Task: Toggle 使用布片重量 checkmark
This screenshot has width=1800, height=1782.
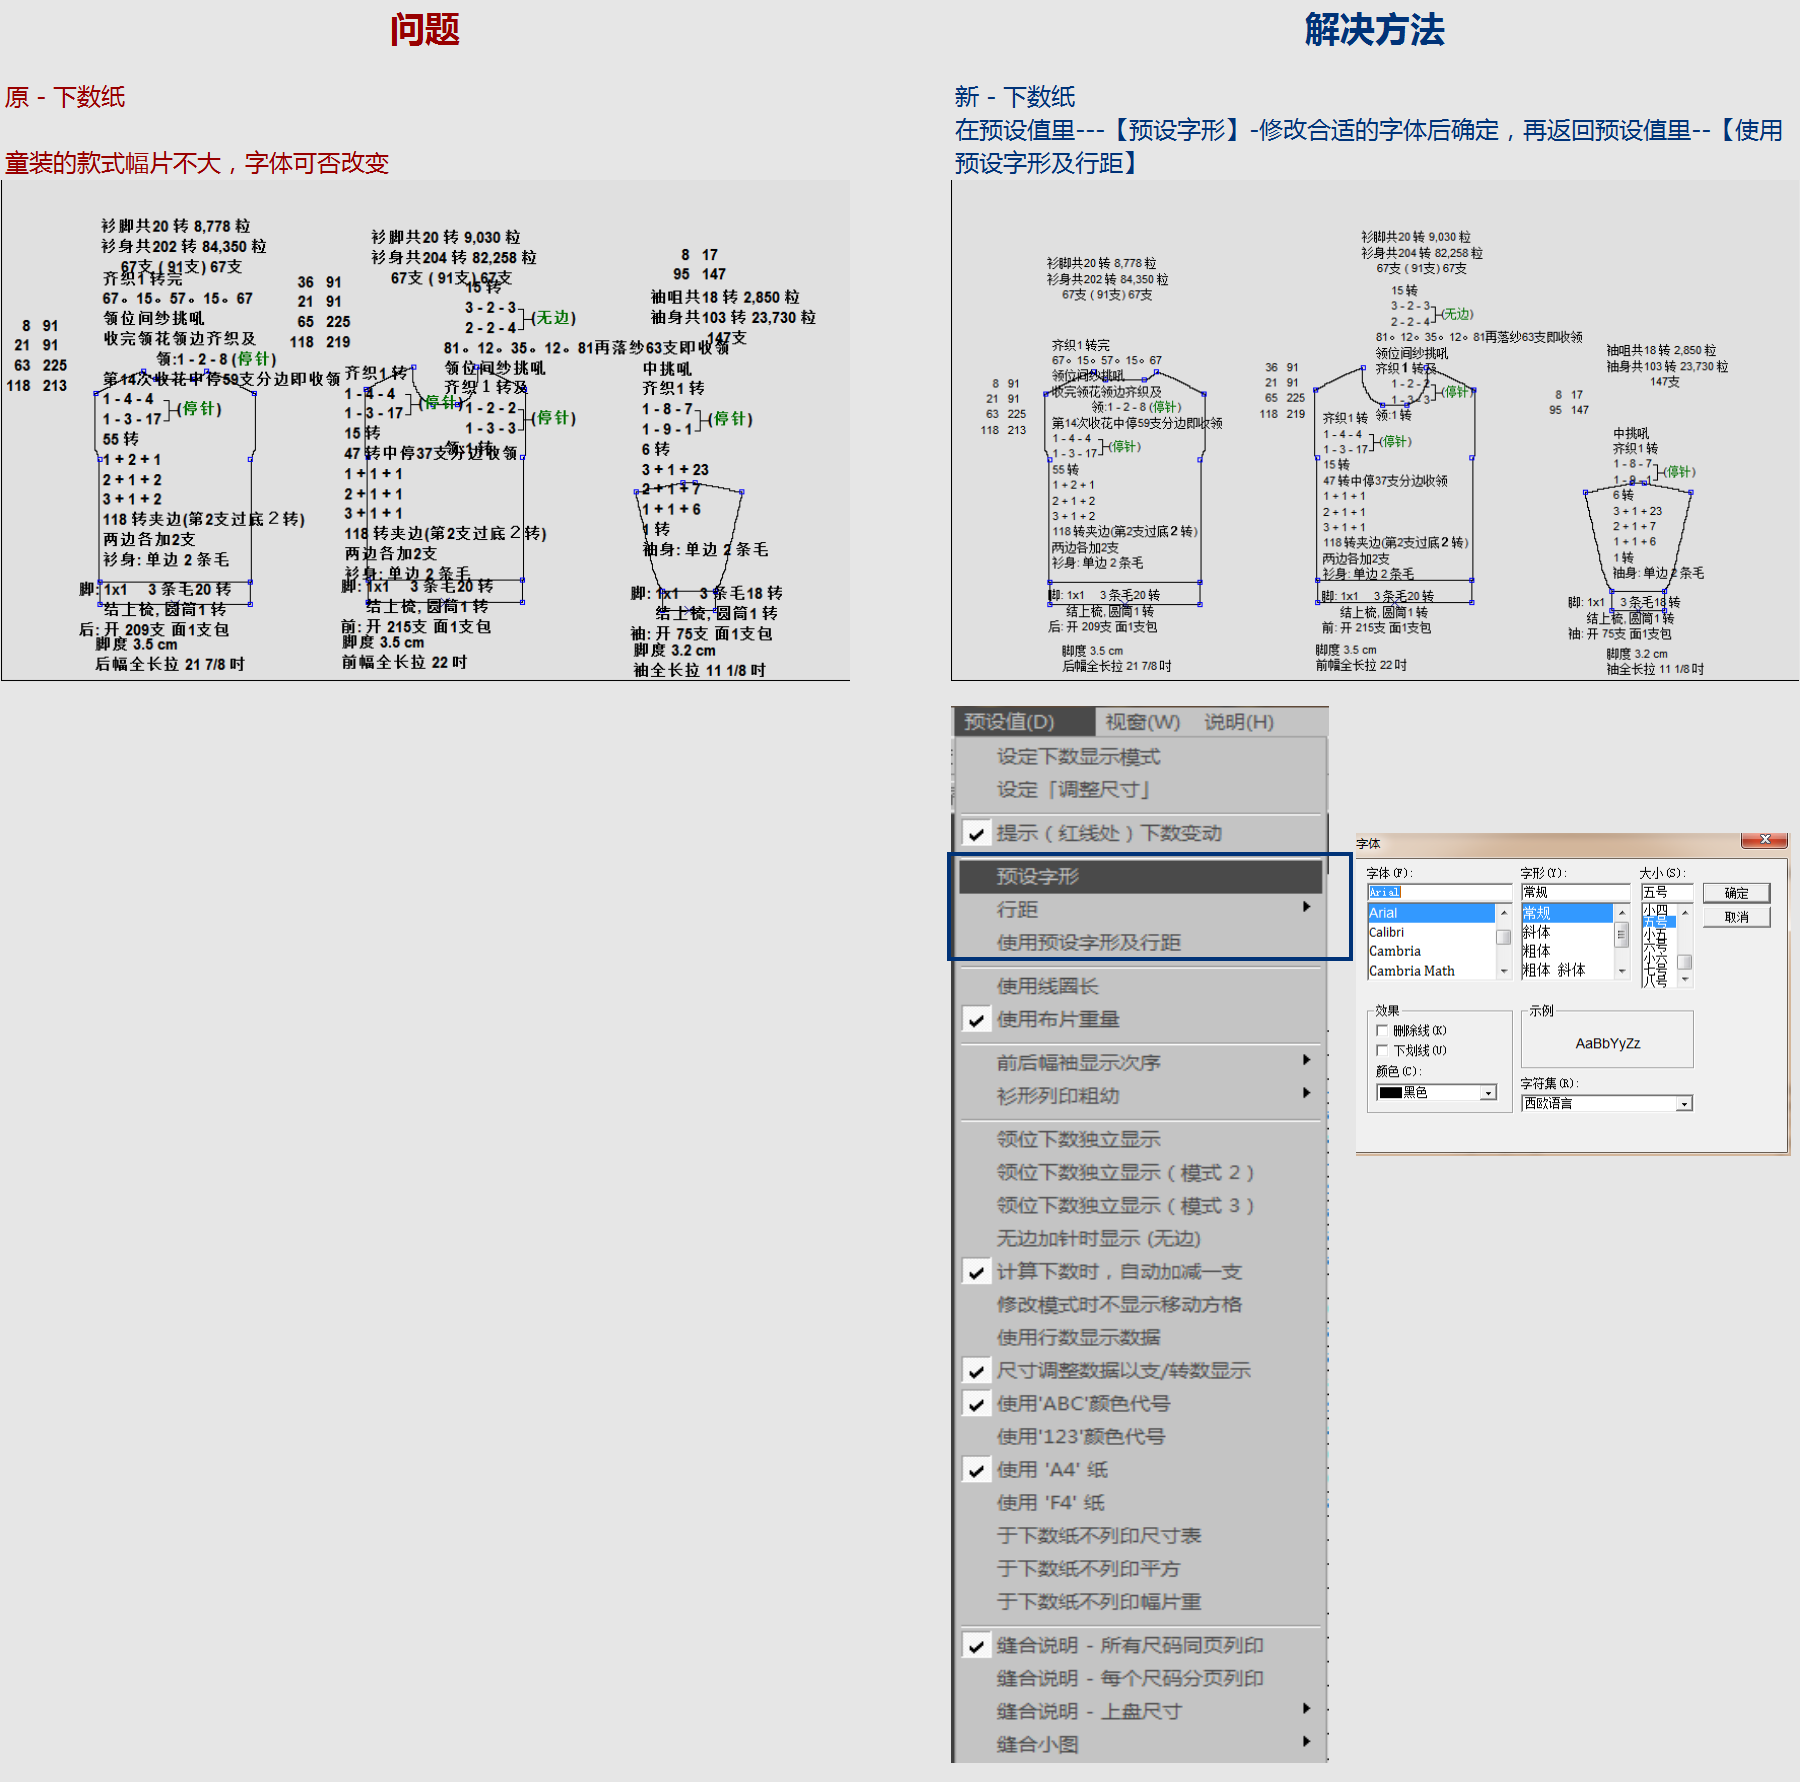Action: [976, 1019]
